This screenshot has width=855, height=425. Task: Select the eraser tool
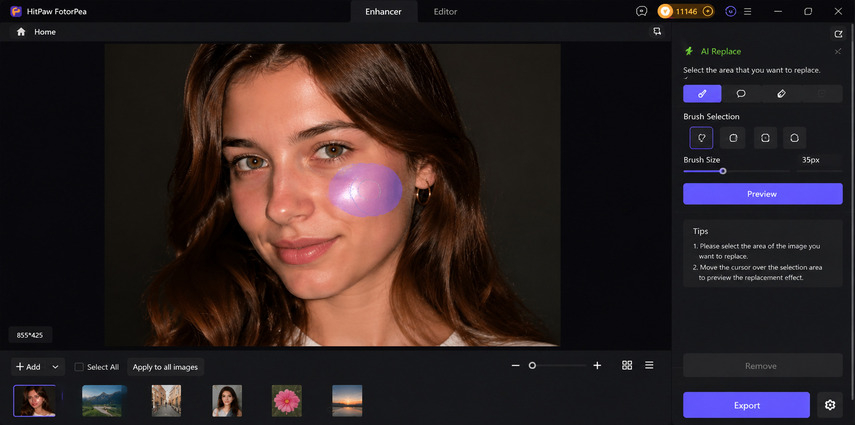(x=781, y=94)
